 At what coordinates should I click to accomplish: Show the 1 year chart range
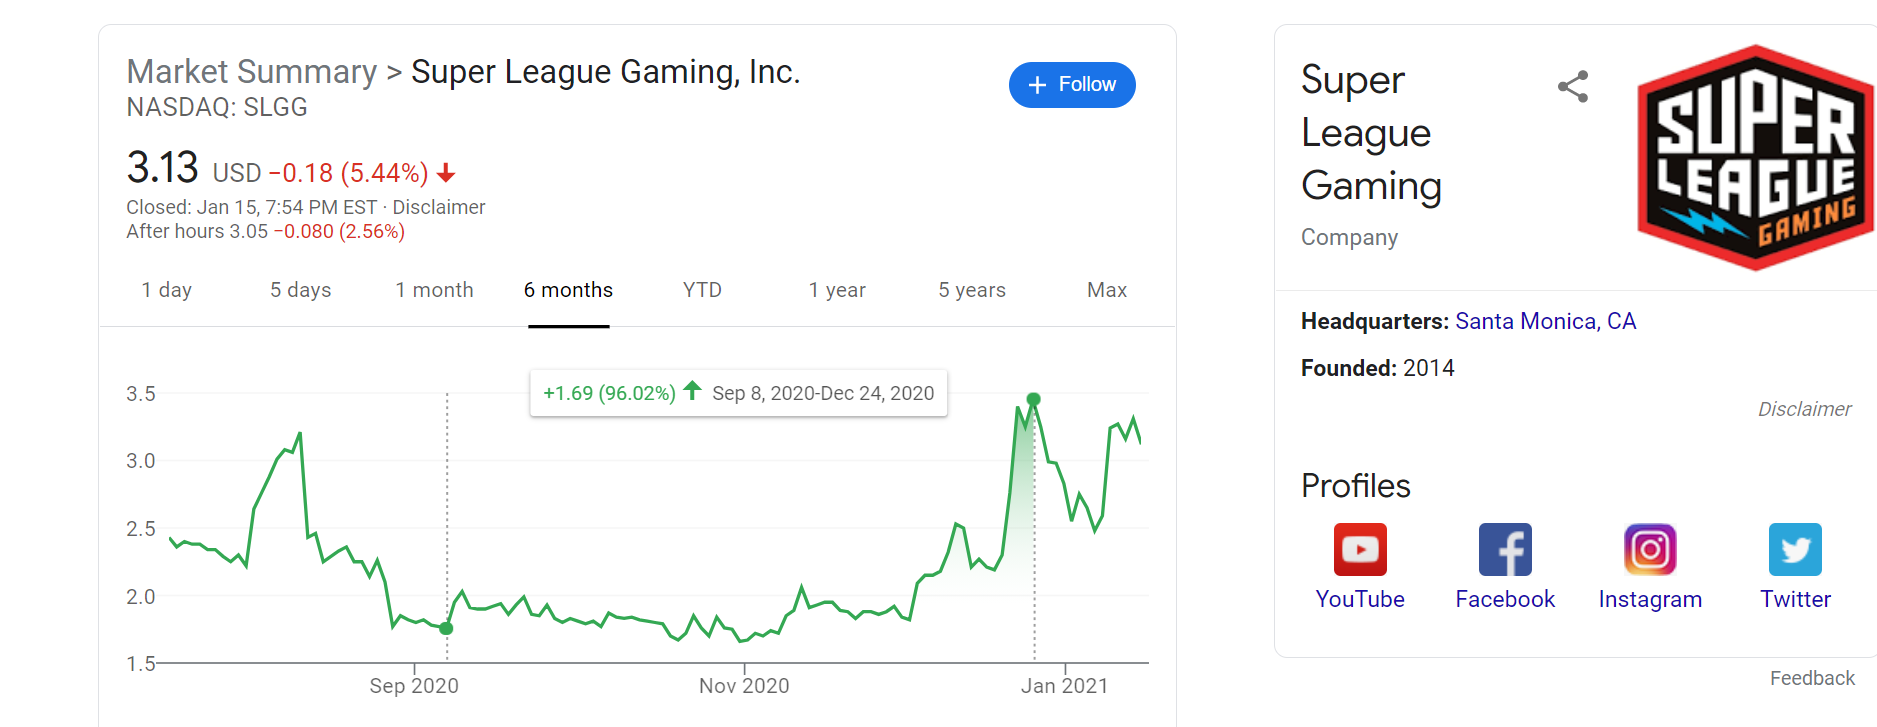tap(837, 290)
